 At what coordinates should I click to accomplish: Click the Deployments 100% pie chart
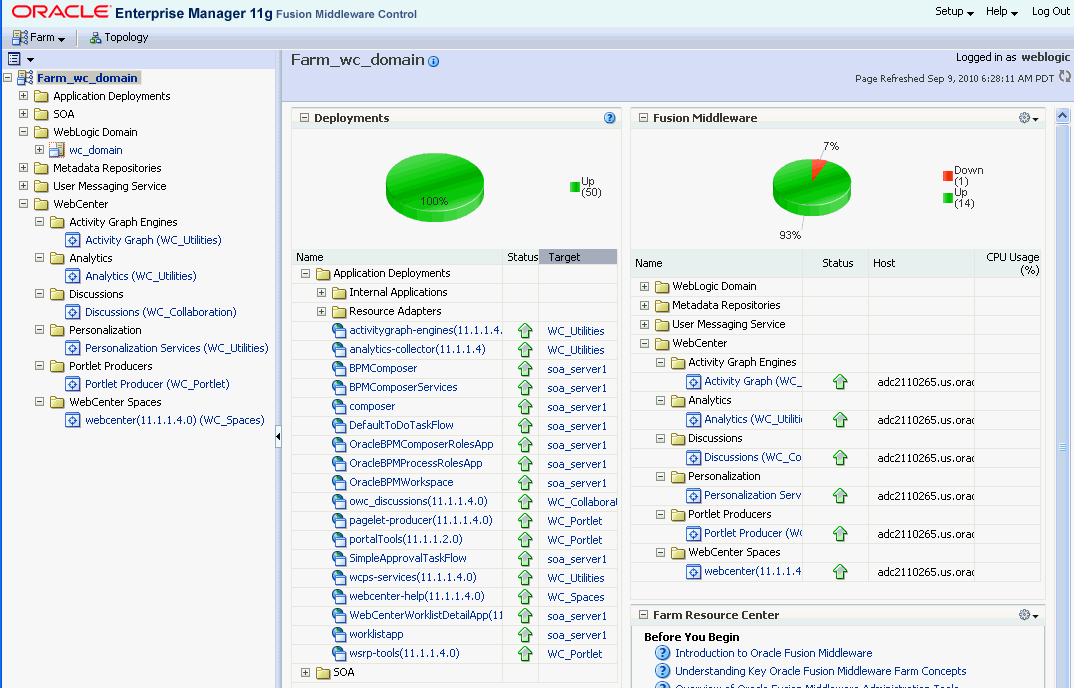tap(435, 187)
